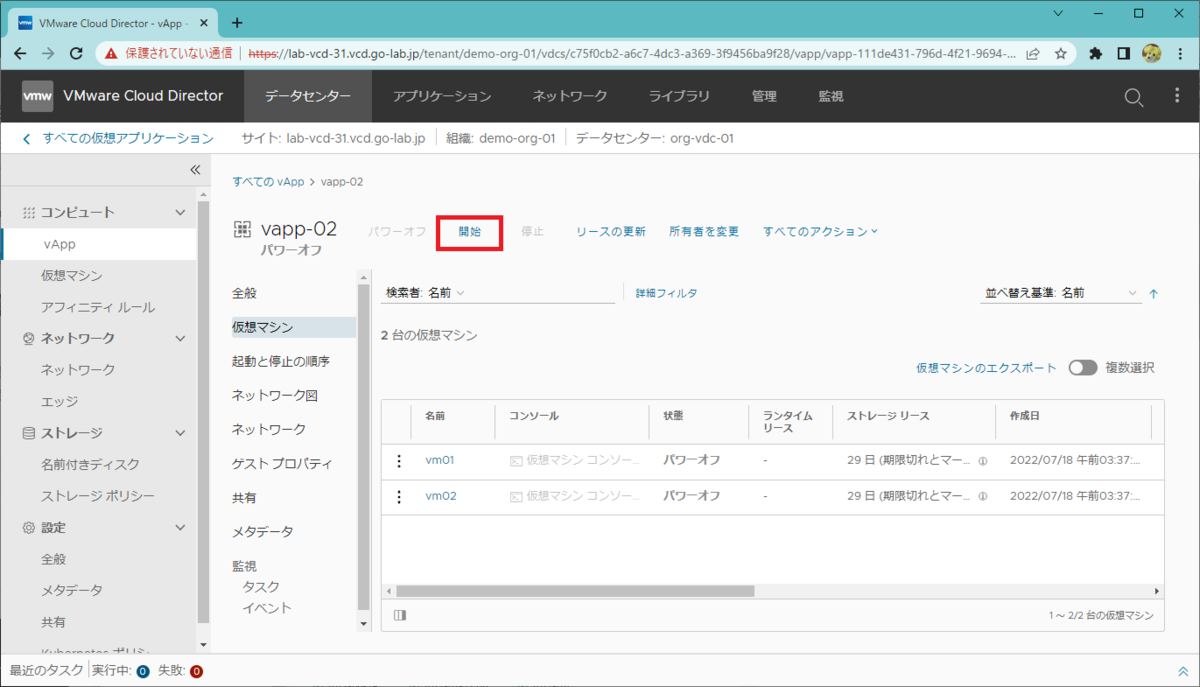The height and width of the screenshot is (687, 1200).
Task: Collapse the left sidebar with double chevron
Action: (x=195, y=170)
